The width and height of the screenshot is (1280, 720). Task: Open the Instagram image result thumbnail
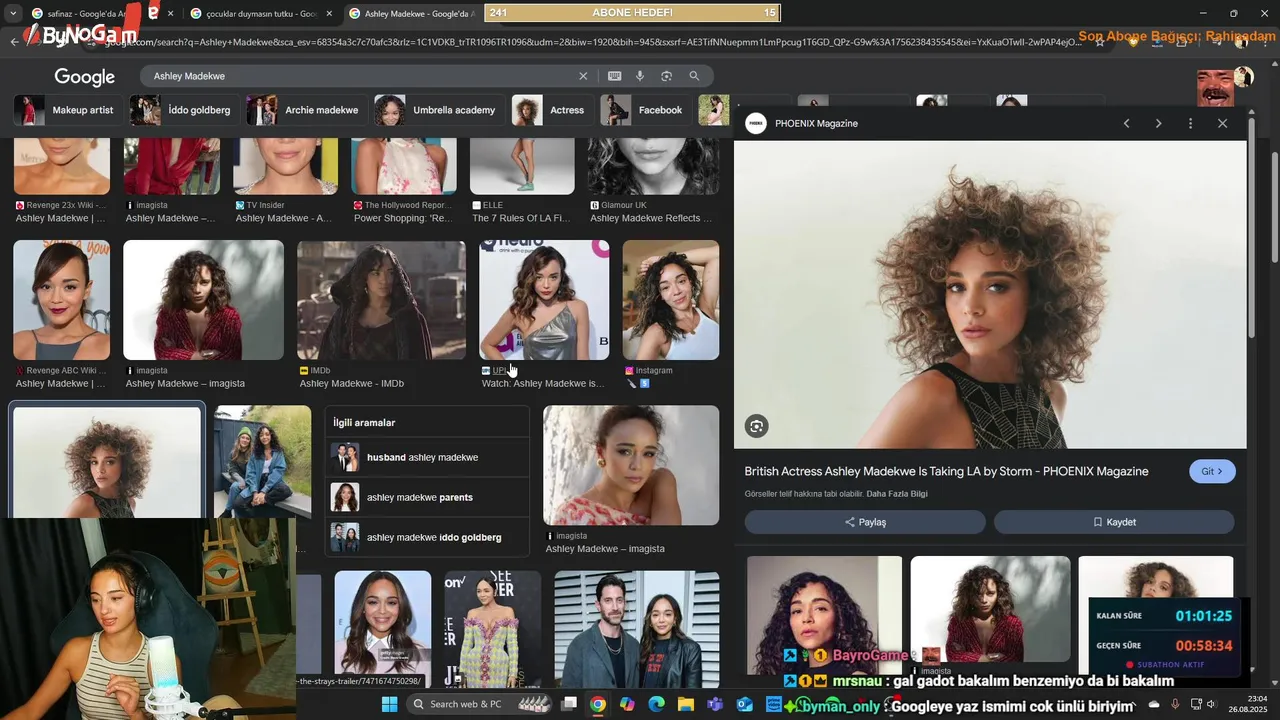(x=671, y=300)
